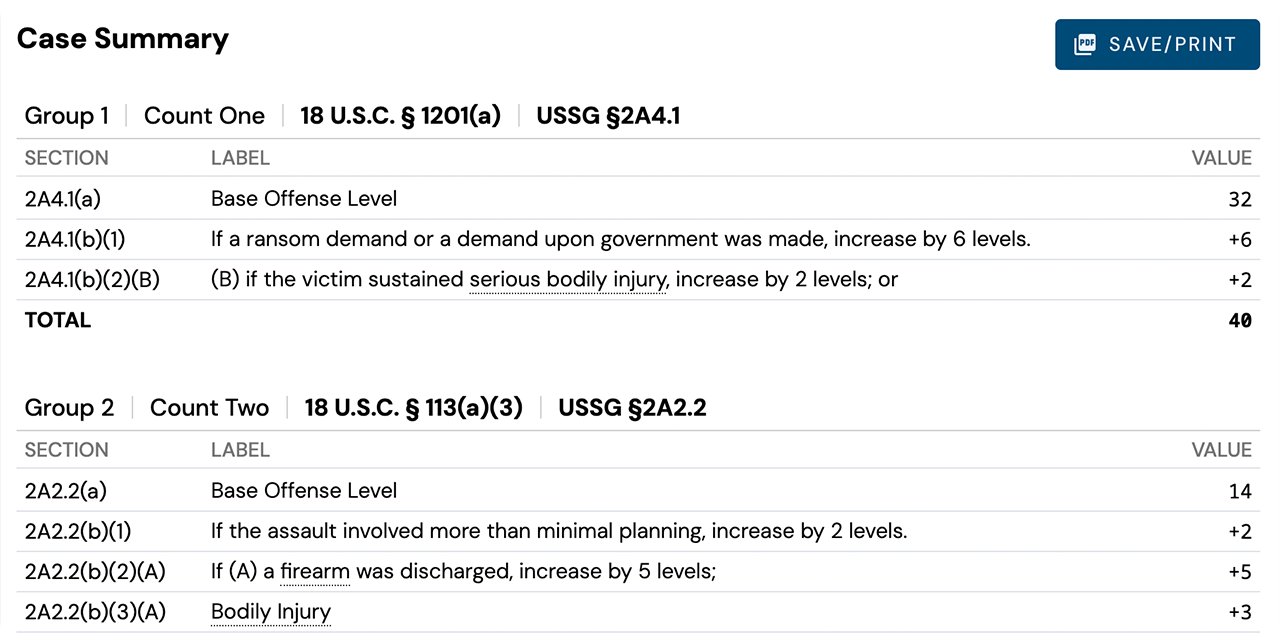
Task: Click the 18 U.S.C. § 1201(a) statute citation
Action: tap(400, 115)
